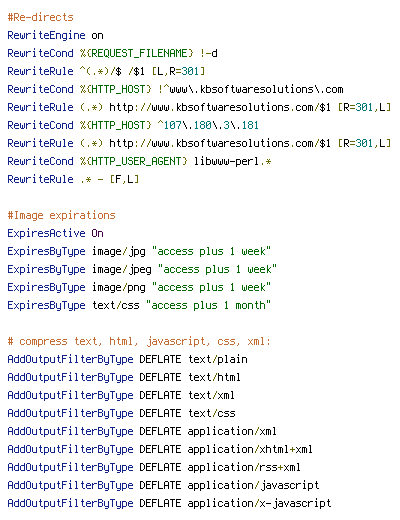This screenshot has width=400, height=520.
Task: Click the image/png type text
Action: click(119, 287)
